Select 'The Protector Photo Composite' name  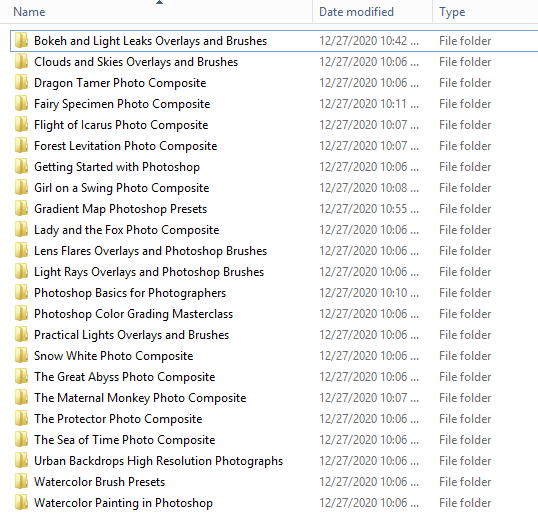[x=118, y=419]
